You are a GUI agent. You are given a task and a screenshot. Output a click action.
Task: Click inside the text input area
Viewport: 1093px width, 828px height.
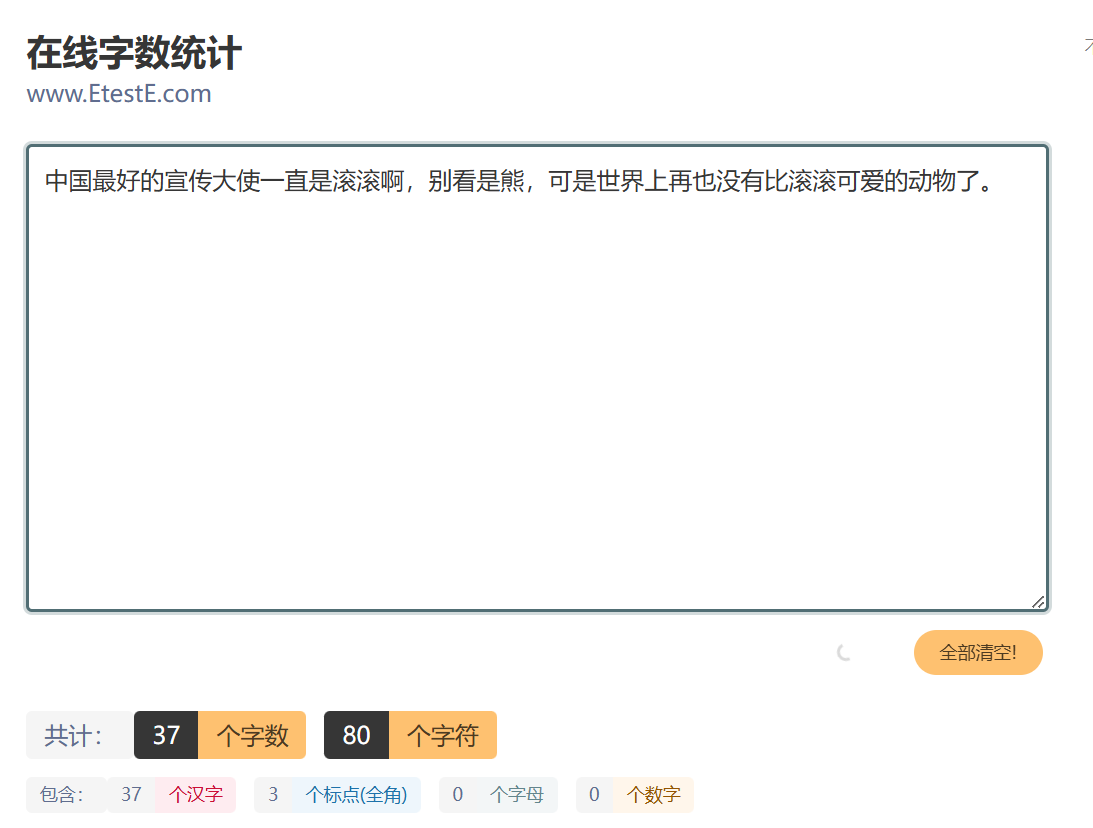(x=537, y=378)
